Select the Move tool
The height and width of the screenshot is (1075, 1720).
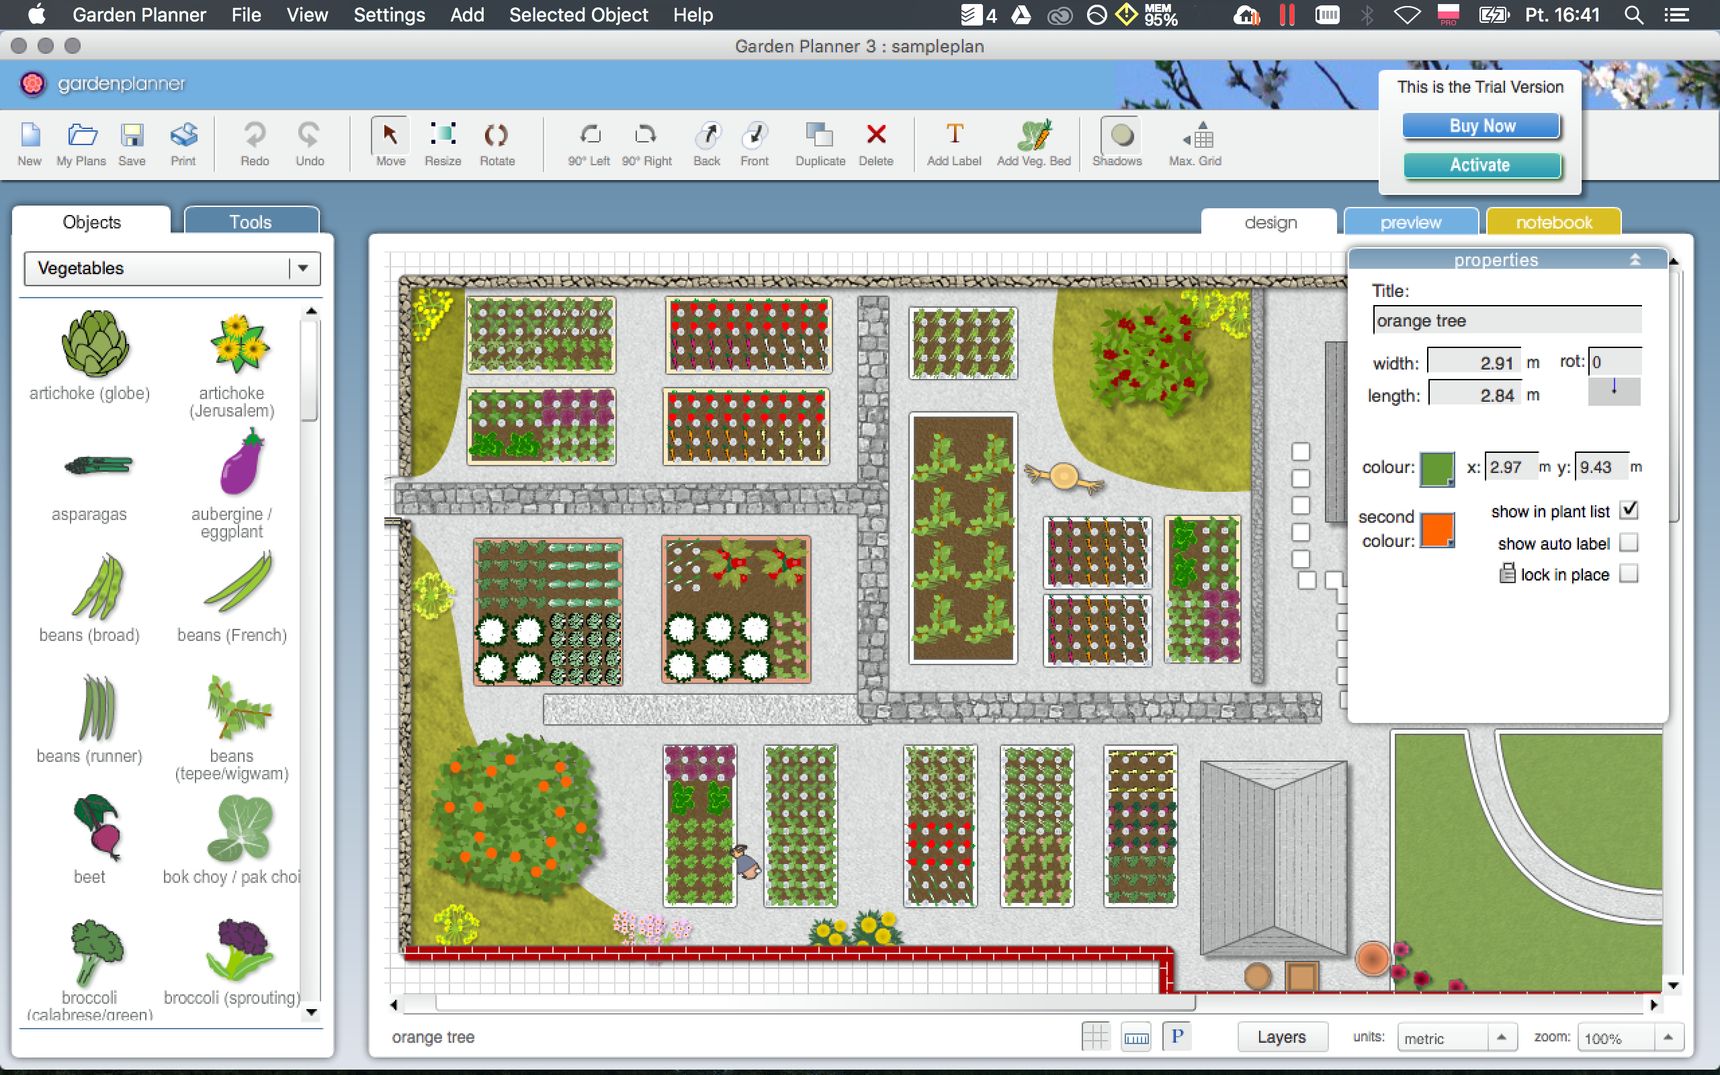click(x=390, y=143)
